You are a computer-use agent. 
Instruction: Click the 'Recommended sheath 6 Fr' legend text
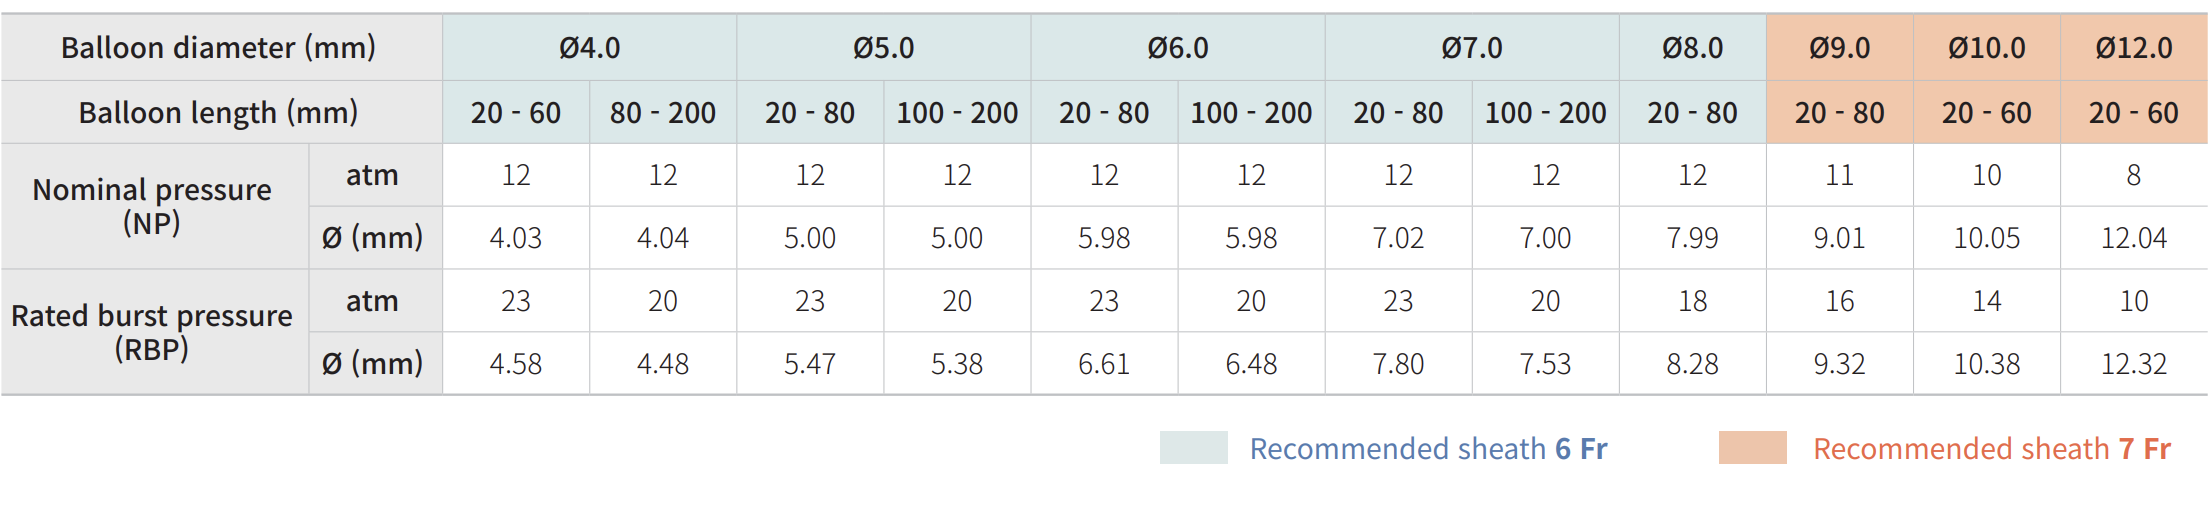point(1428,449)
